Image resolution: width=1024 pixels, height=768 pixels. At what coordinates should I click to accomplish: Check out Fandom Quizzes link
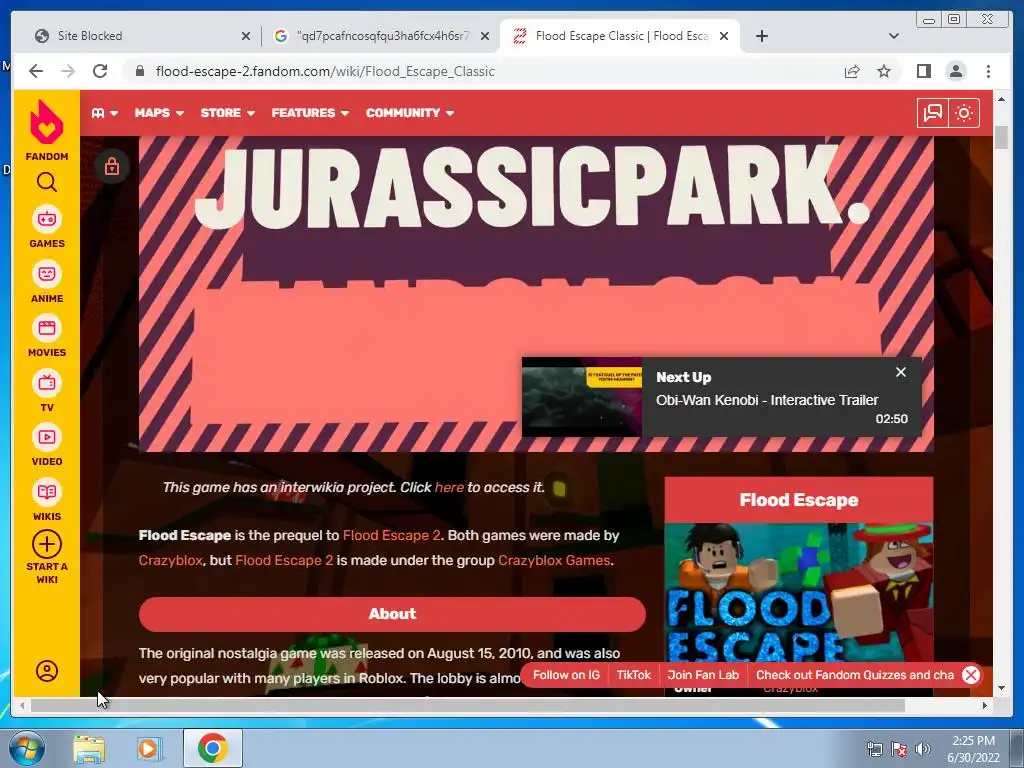[855, 675]
